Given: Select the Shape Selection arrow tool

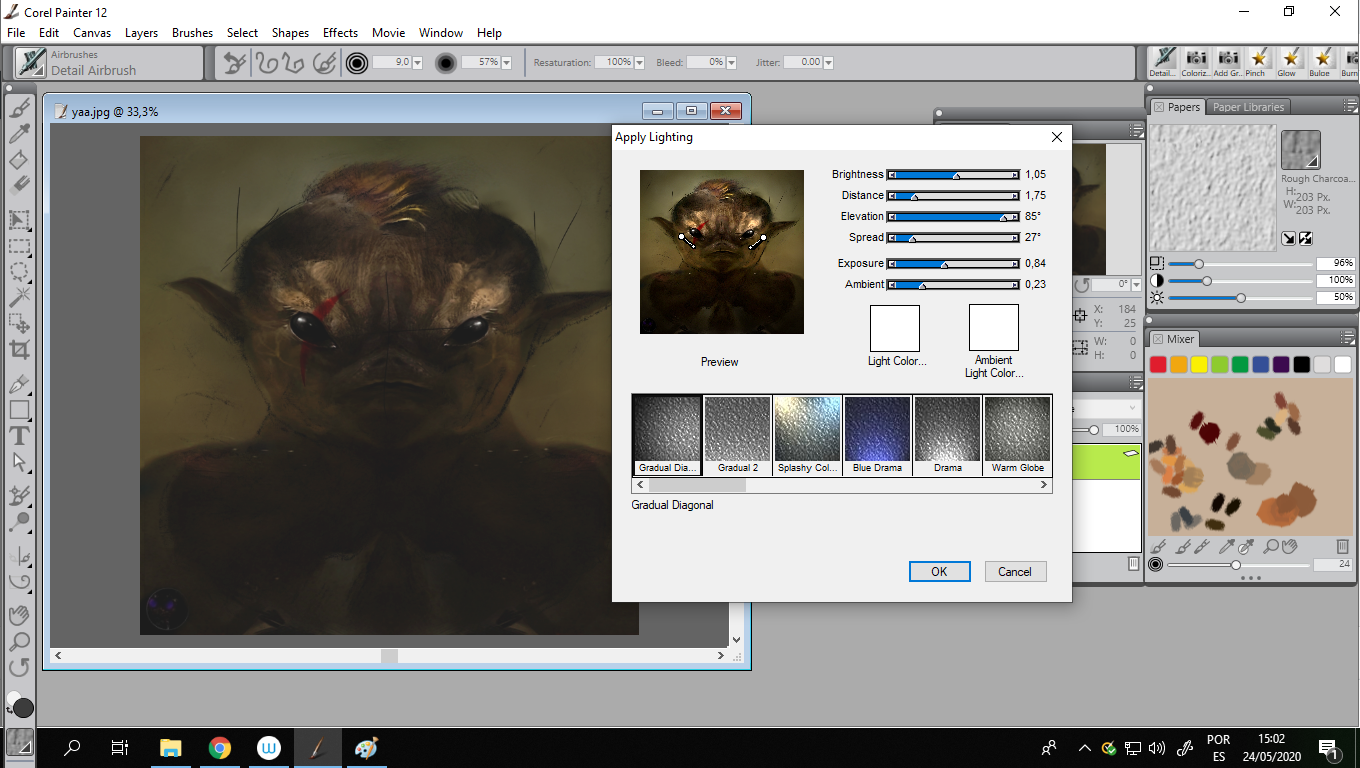Looking at the screenshot, I should click(x=19, y=461).
